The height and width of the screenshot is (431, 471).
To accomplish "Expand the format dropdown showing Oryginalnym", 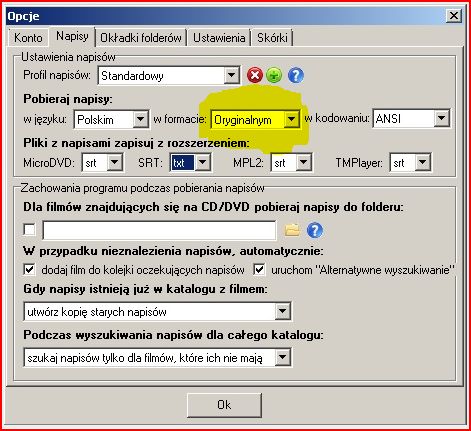I will [x=291, y=119].
